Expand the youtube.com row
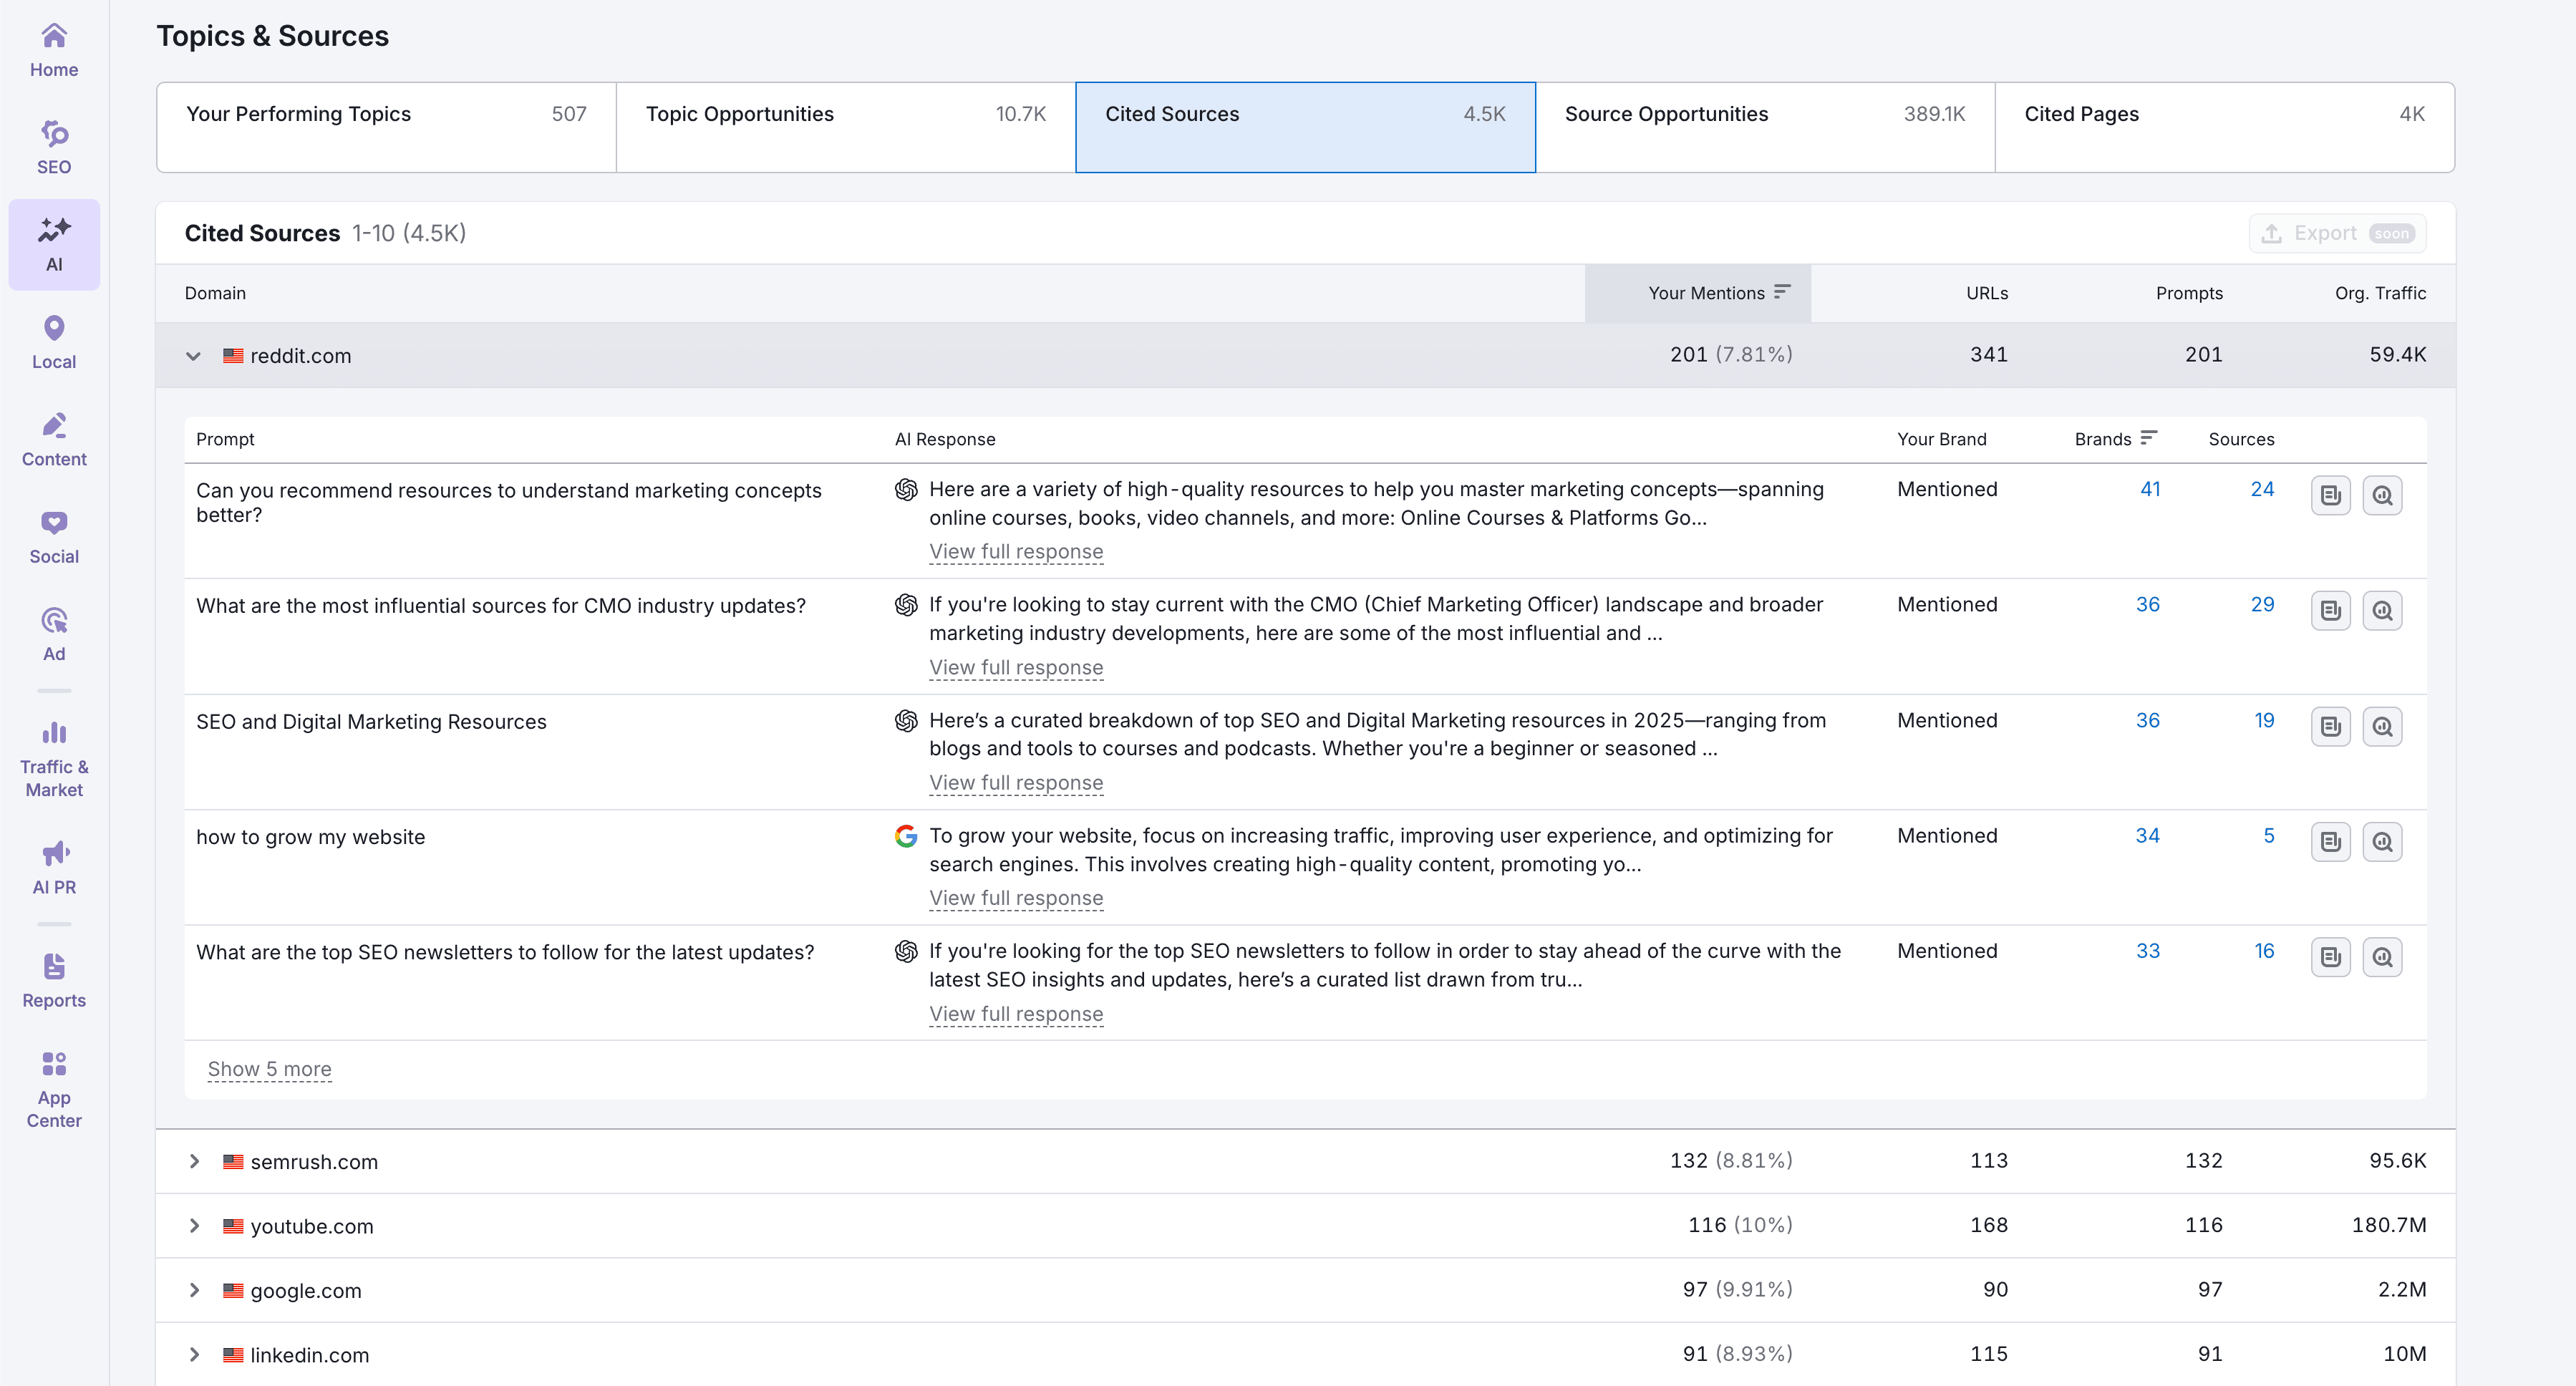Viewport: 2576px width, 1386px height. [x=194, y=1225]
